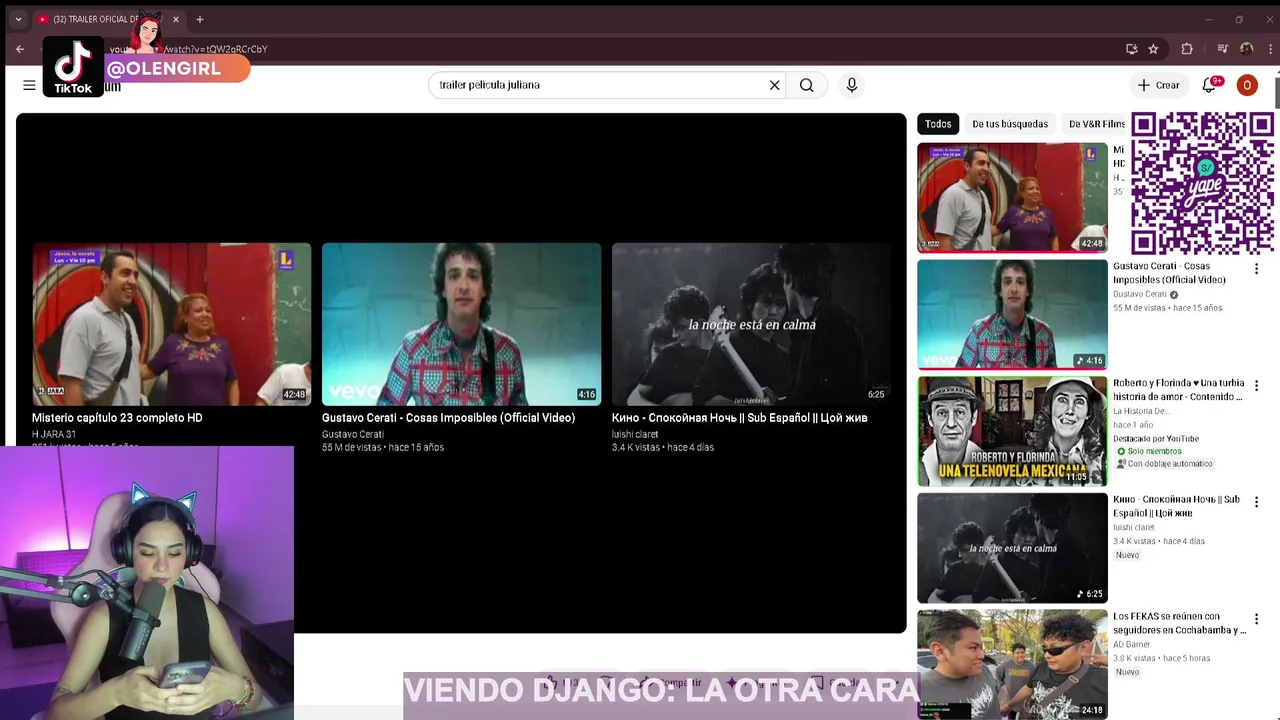Open the YouTube hamburger guide menu

pos(29,85)
